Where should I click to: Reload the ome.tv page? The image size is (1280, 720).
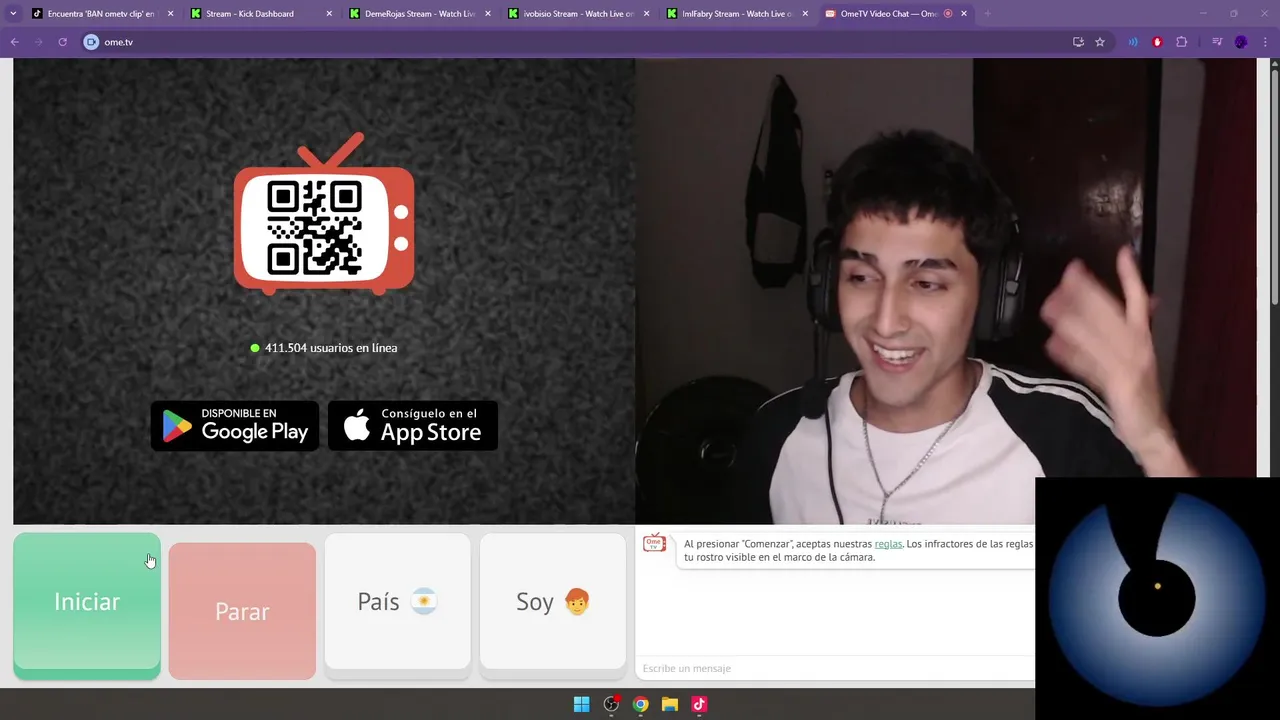pyautogui.click(x=62, y=42)
